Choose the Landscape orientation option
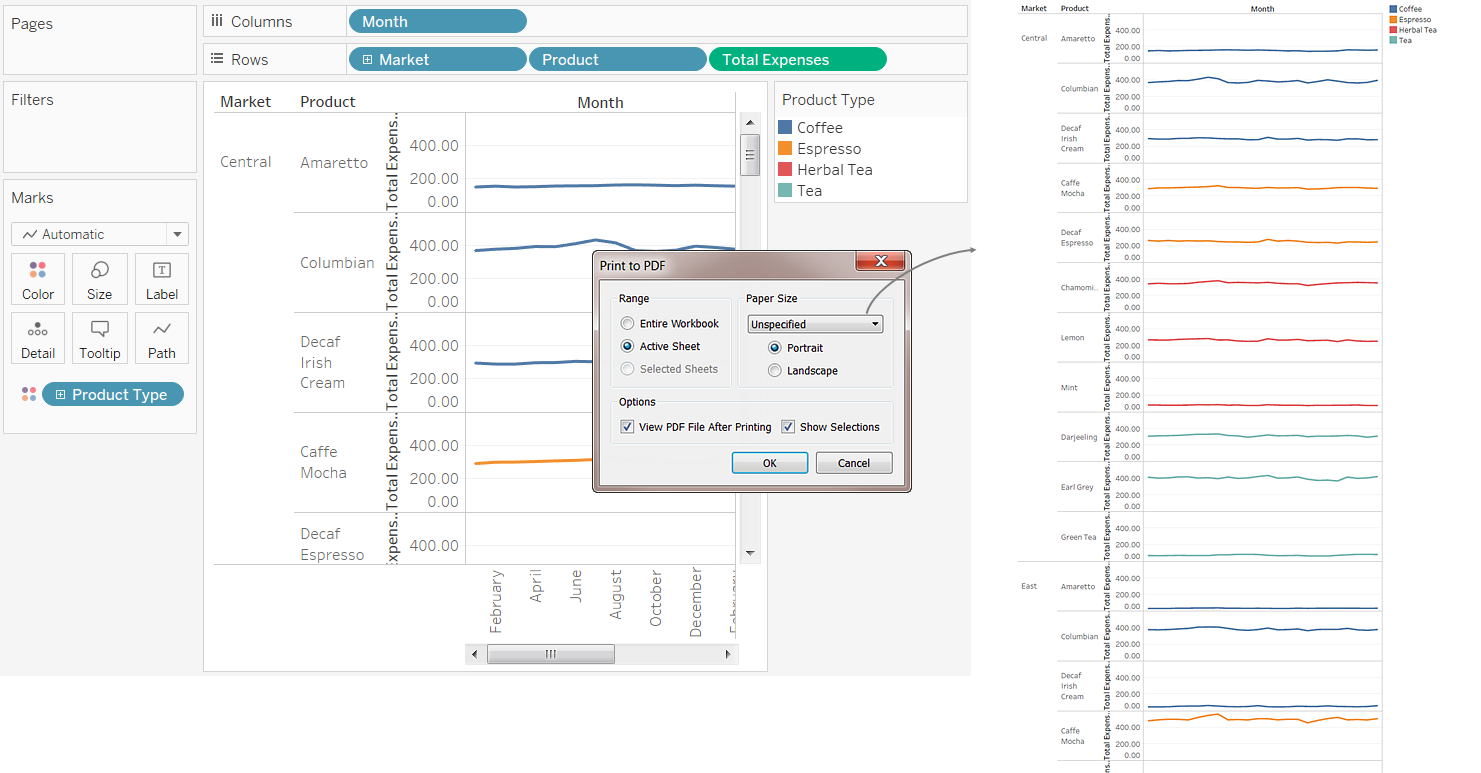1481x773 pixels. point(775,370)
